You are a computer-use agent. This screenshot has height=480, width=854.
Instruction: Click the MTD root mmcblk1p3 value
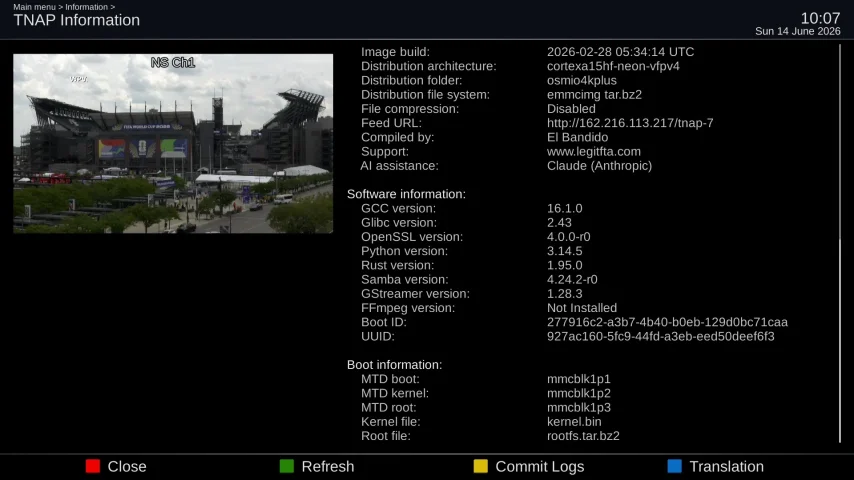(578, 408)
